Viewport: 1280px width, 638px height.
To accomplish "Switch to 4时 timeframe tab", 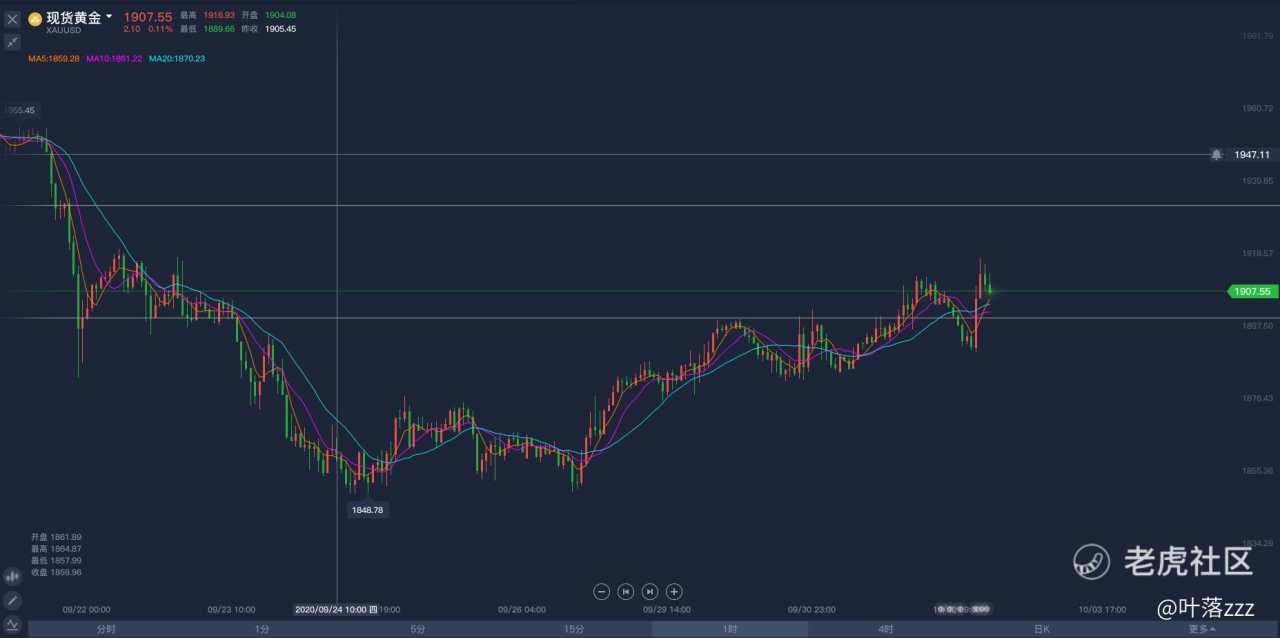I will click(x=886, y=629).
